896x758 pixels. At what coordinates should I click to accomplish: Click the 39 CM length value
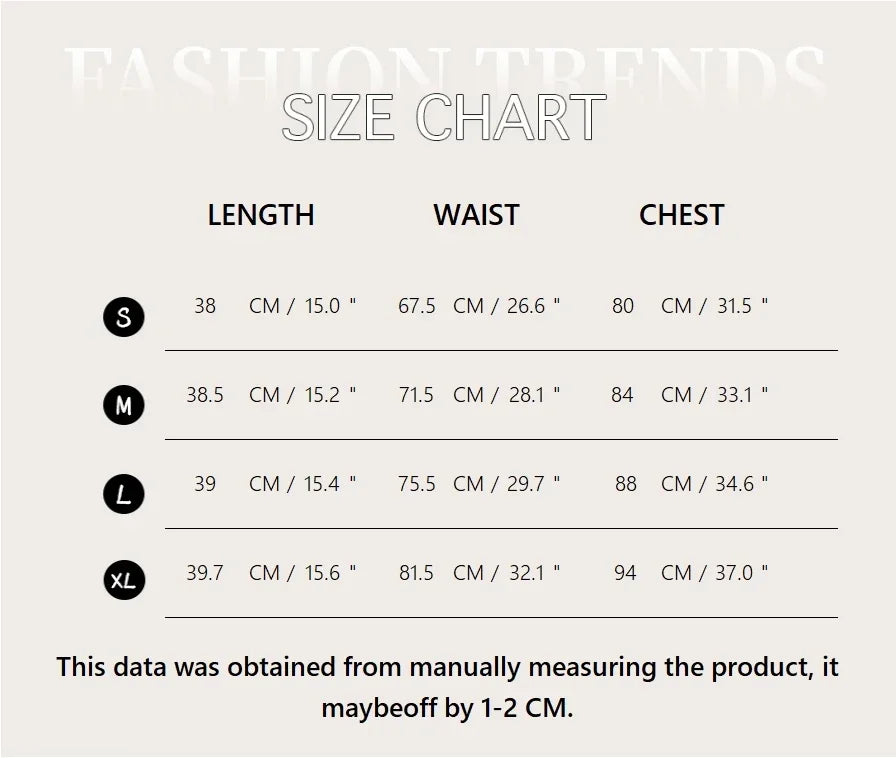click(205, 484)
